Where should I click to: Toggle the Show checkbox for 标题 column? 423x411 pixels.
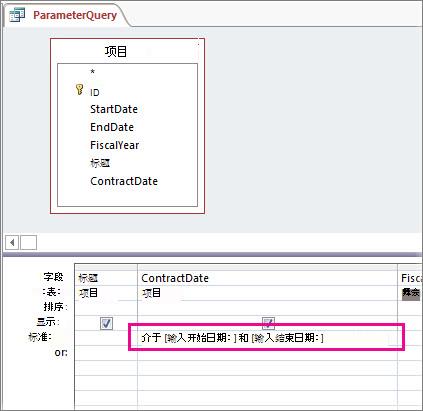coord(106,323)
